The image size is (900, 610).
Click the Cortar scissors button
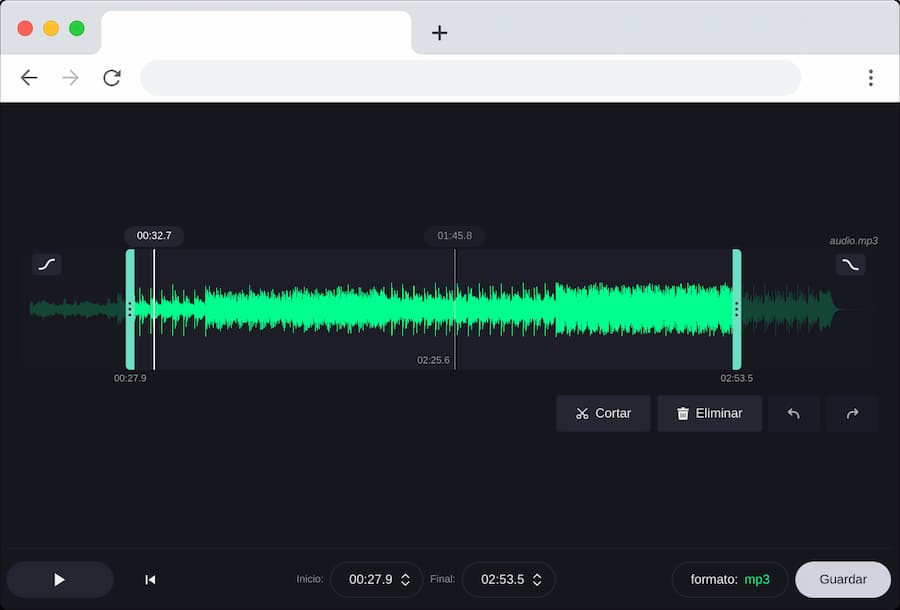point(603,413)
